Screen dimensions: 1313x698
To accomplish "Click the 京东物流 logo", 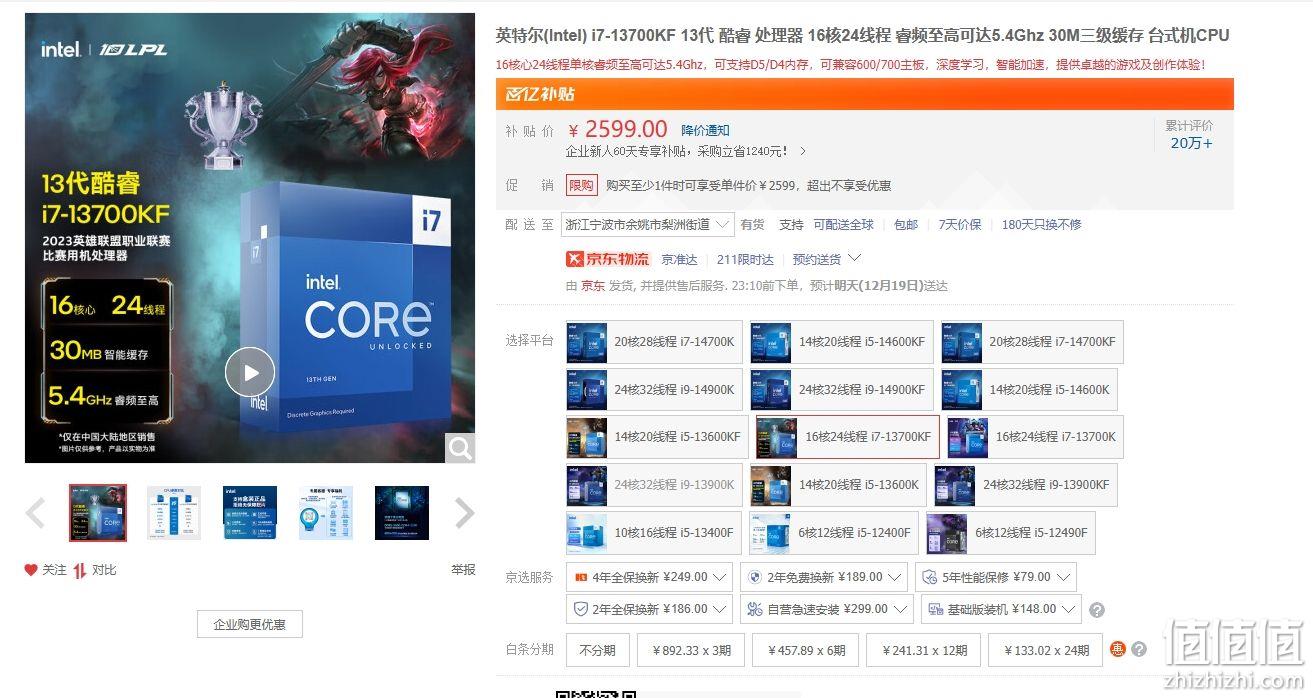I will [608, 259].
